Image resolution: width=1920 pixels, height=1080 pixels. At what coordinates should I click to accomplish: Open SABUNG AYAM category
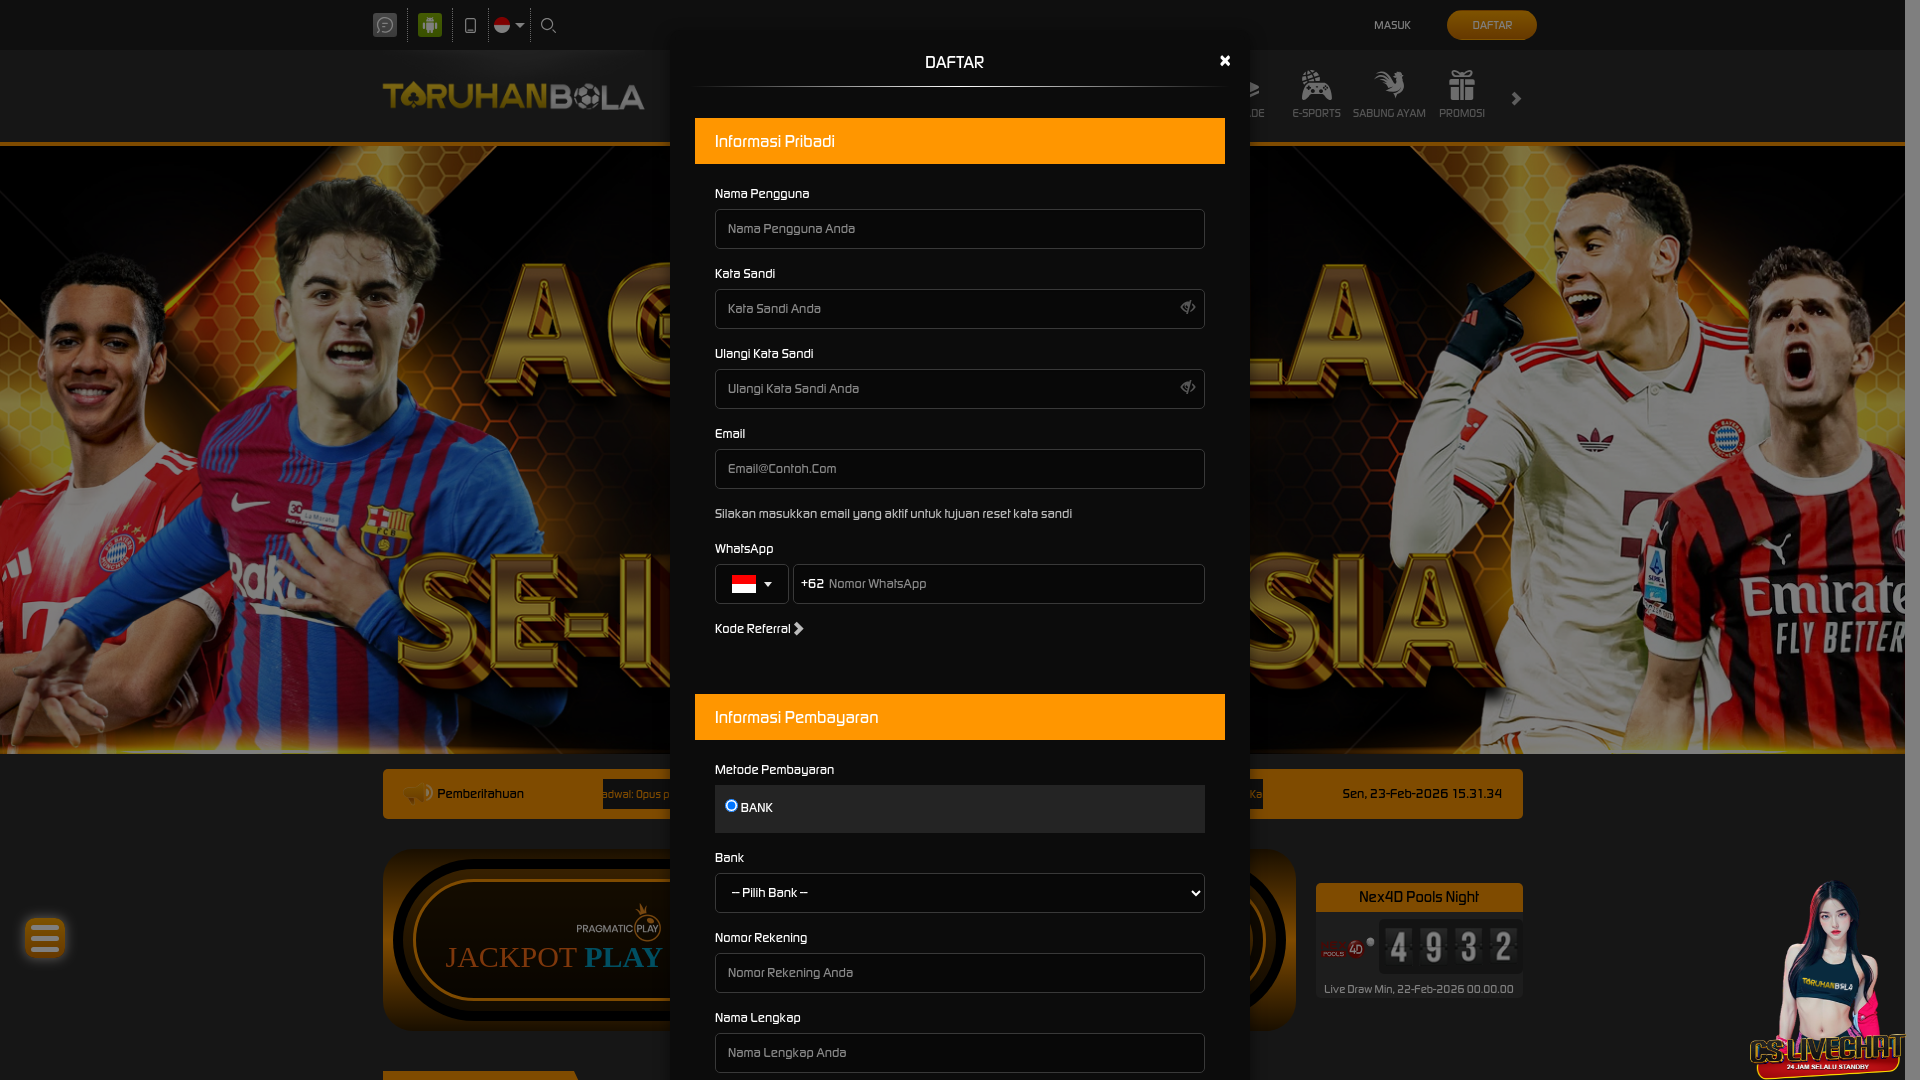(x=1389, y=95)
